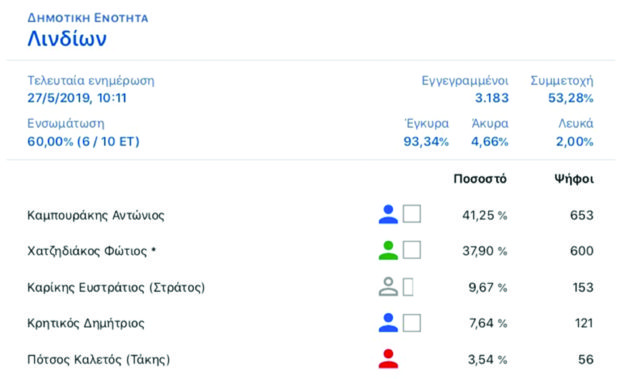
Task: Click the red person icon for Πότσος Καλετός
Action: 388,358
